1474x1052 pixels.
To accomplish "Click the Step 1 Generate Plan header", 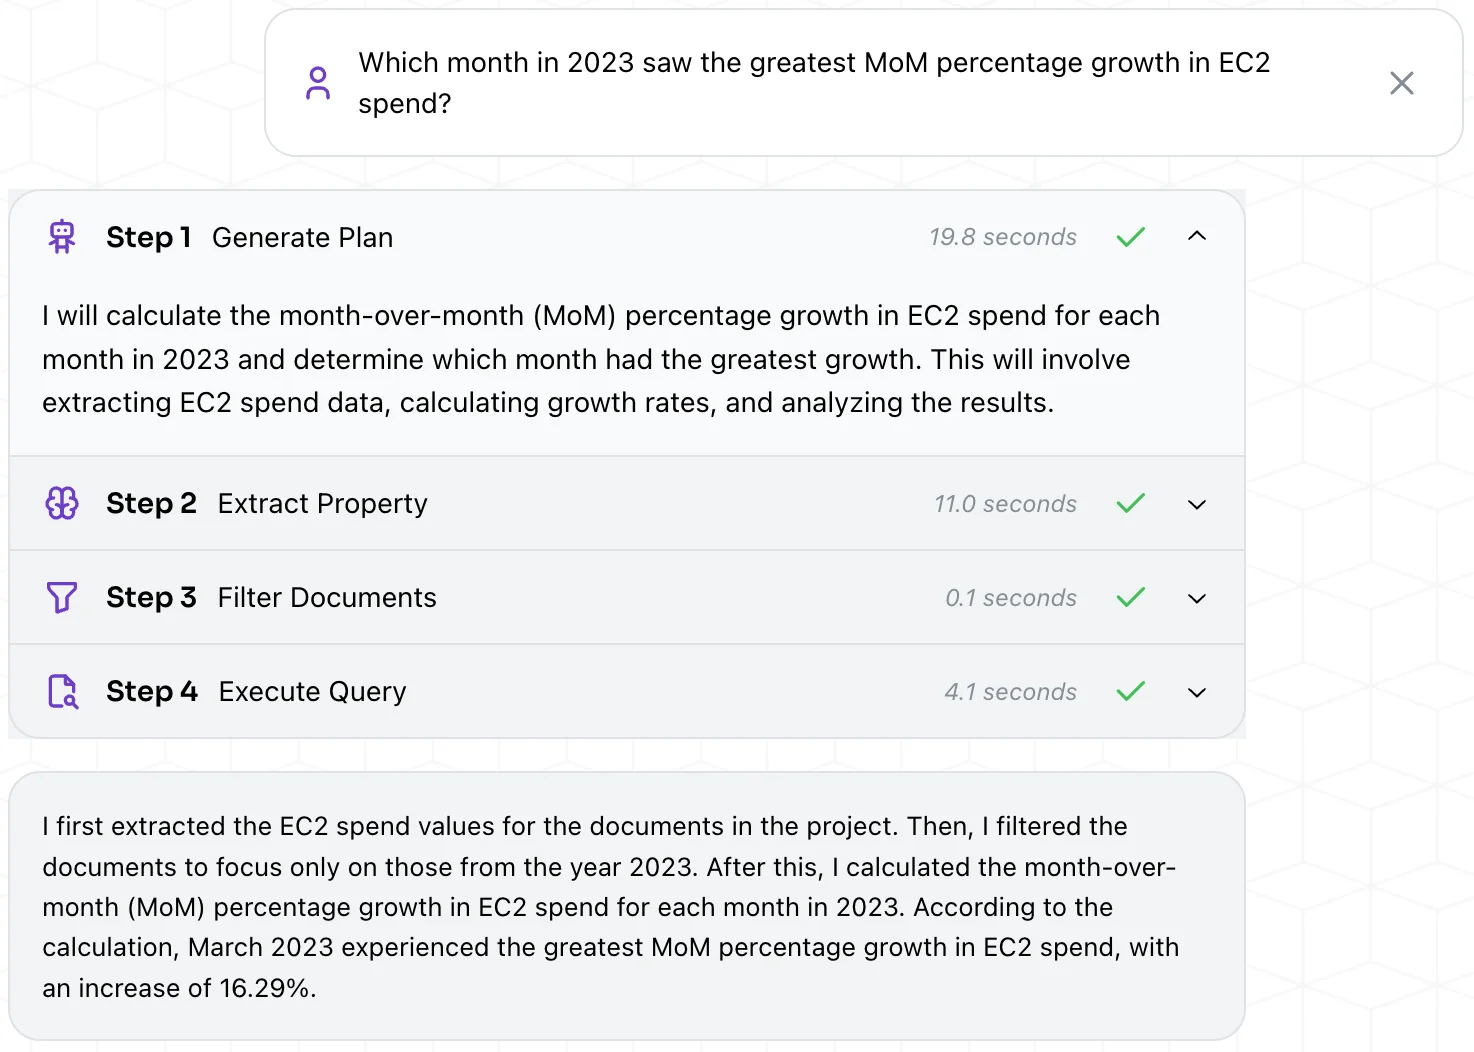I will pos(250,238).
